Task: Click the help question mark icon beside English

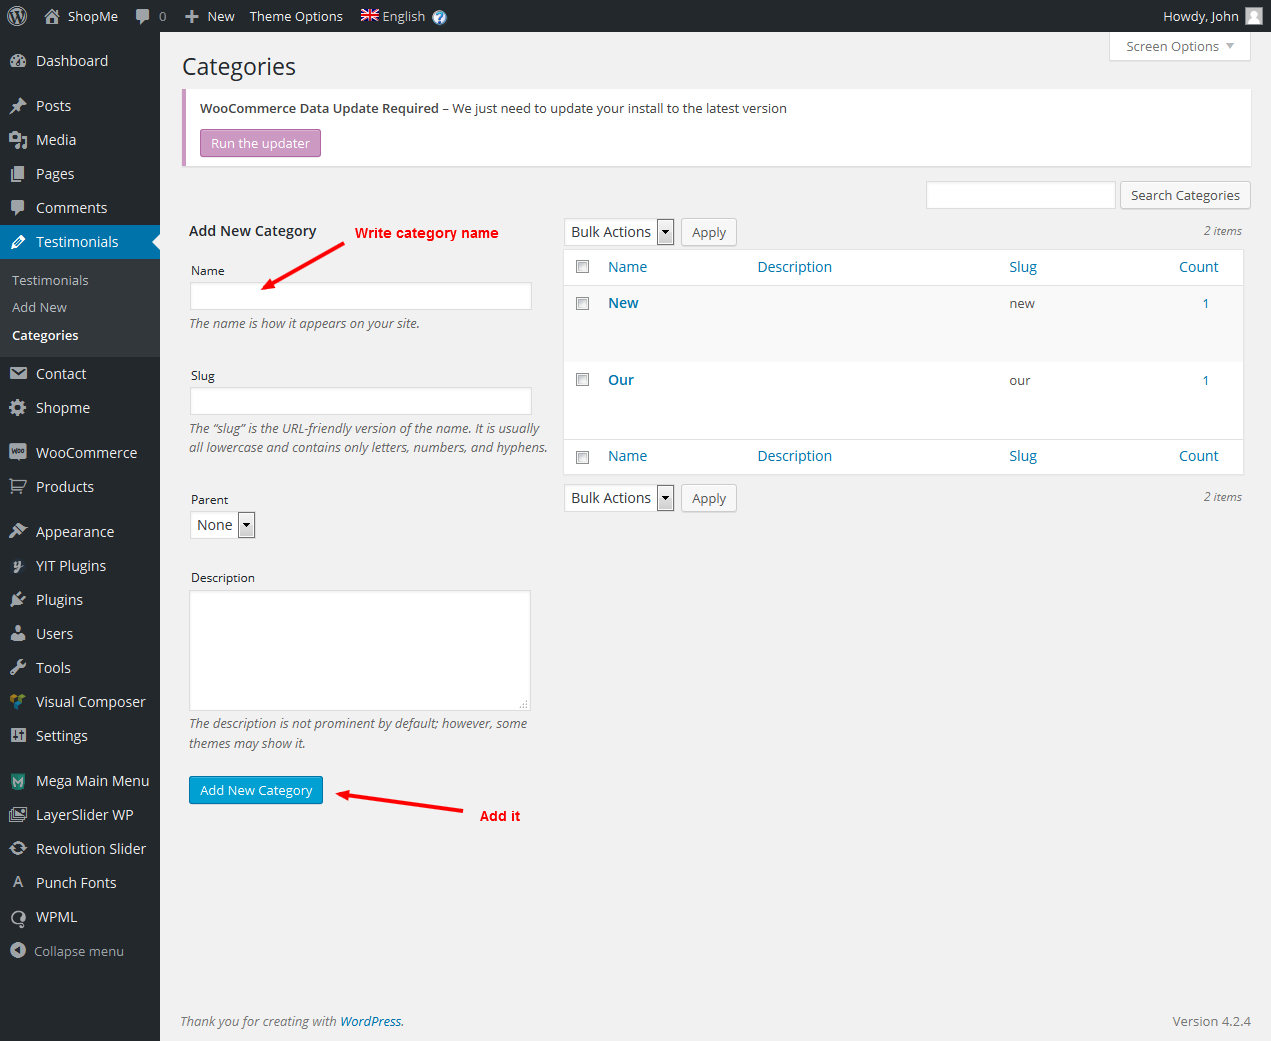Action: click(x=439, y=17)
